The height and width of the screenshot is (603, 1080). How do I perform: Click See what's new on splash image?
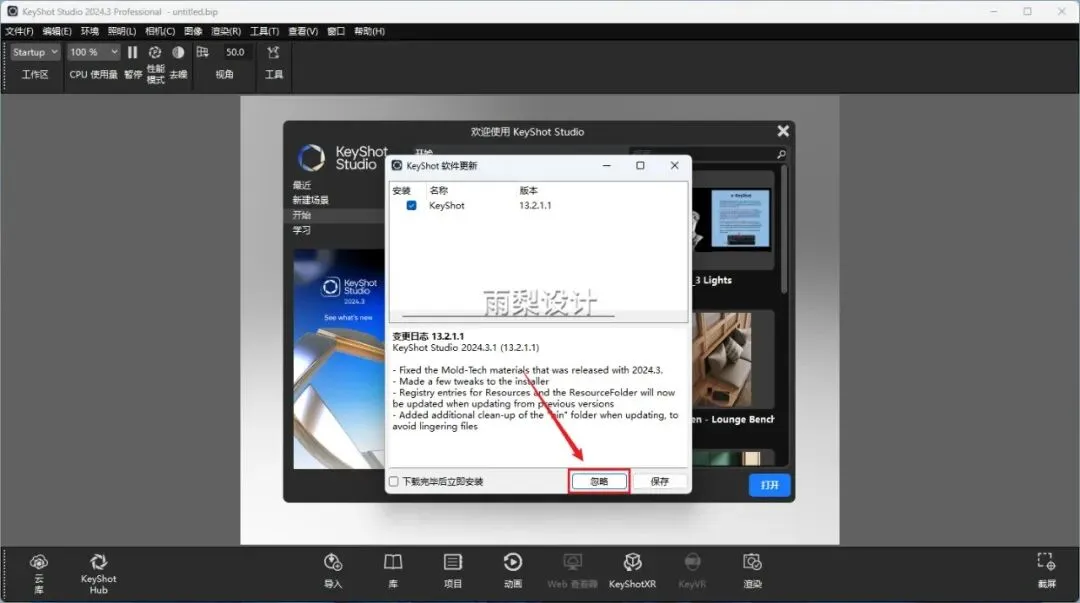pyautogui.click(x=348, y=318)
